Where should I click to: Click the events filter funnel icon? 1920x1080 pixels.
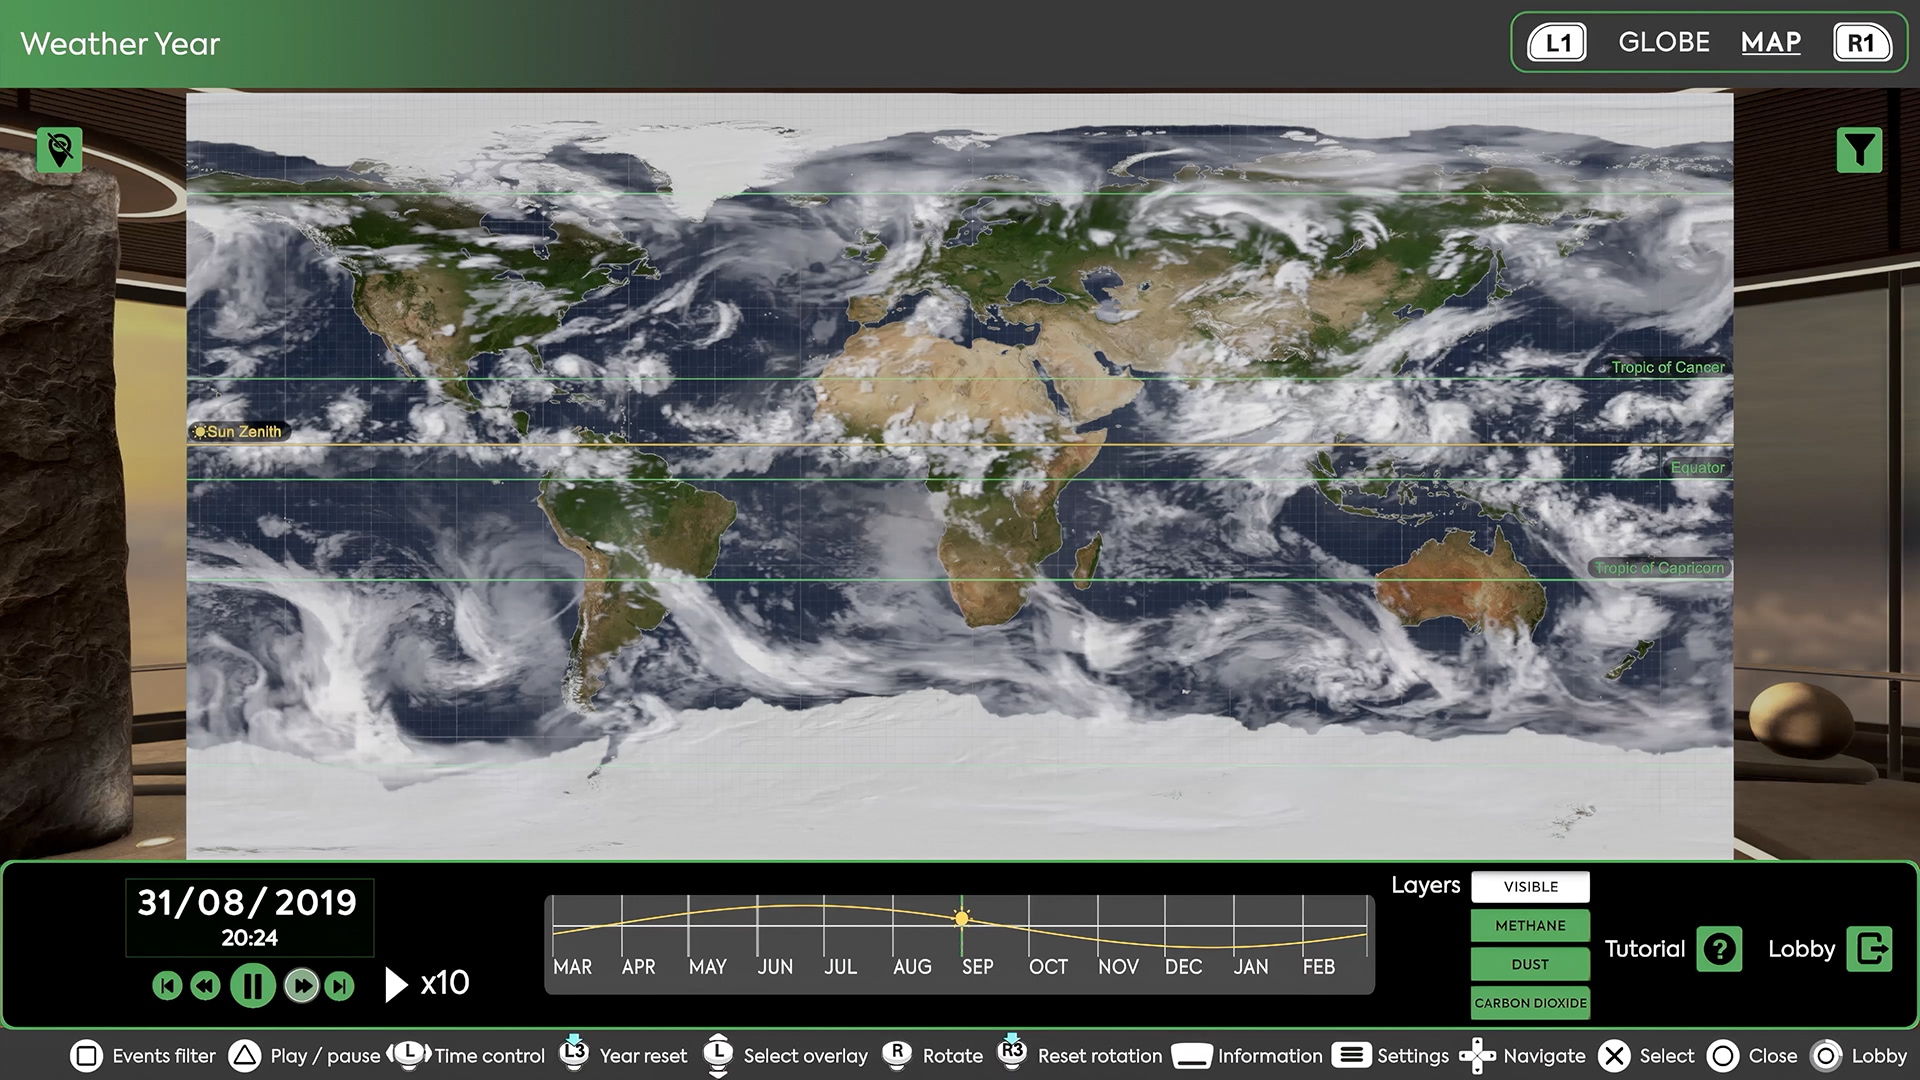pos(1859,151)
